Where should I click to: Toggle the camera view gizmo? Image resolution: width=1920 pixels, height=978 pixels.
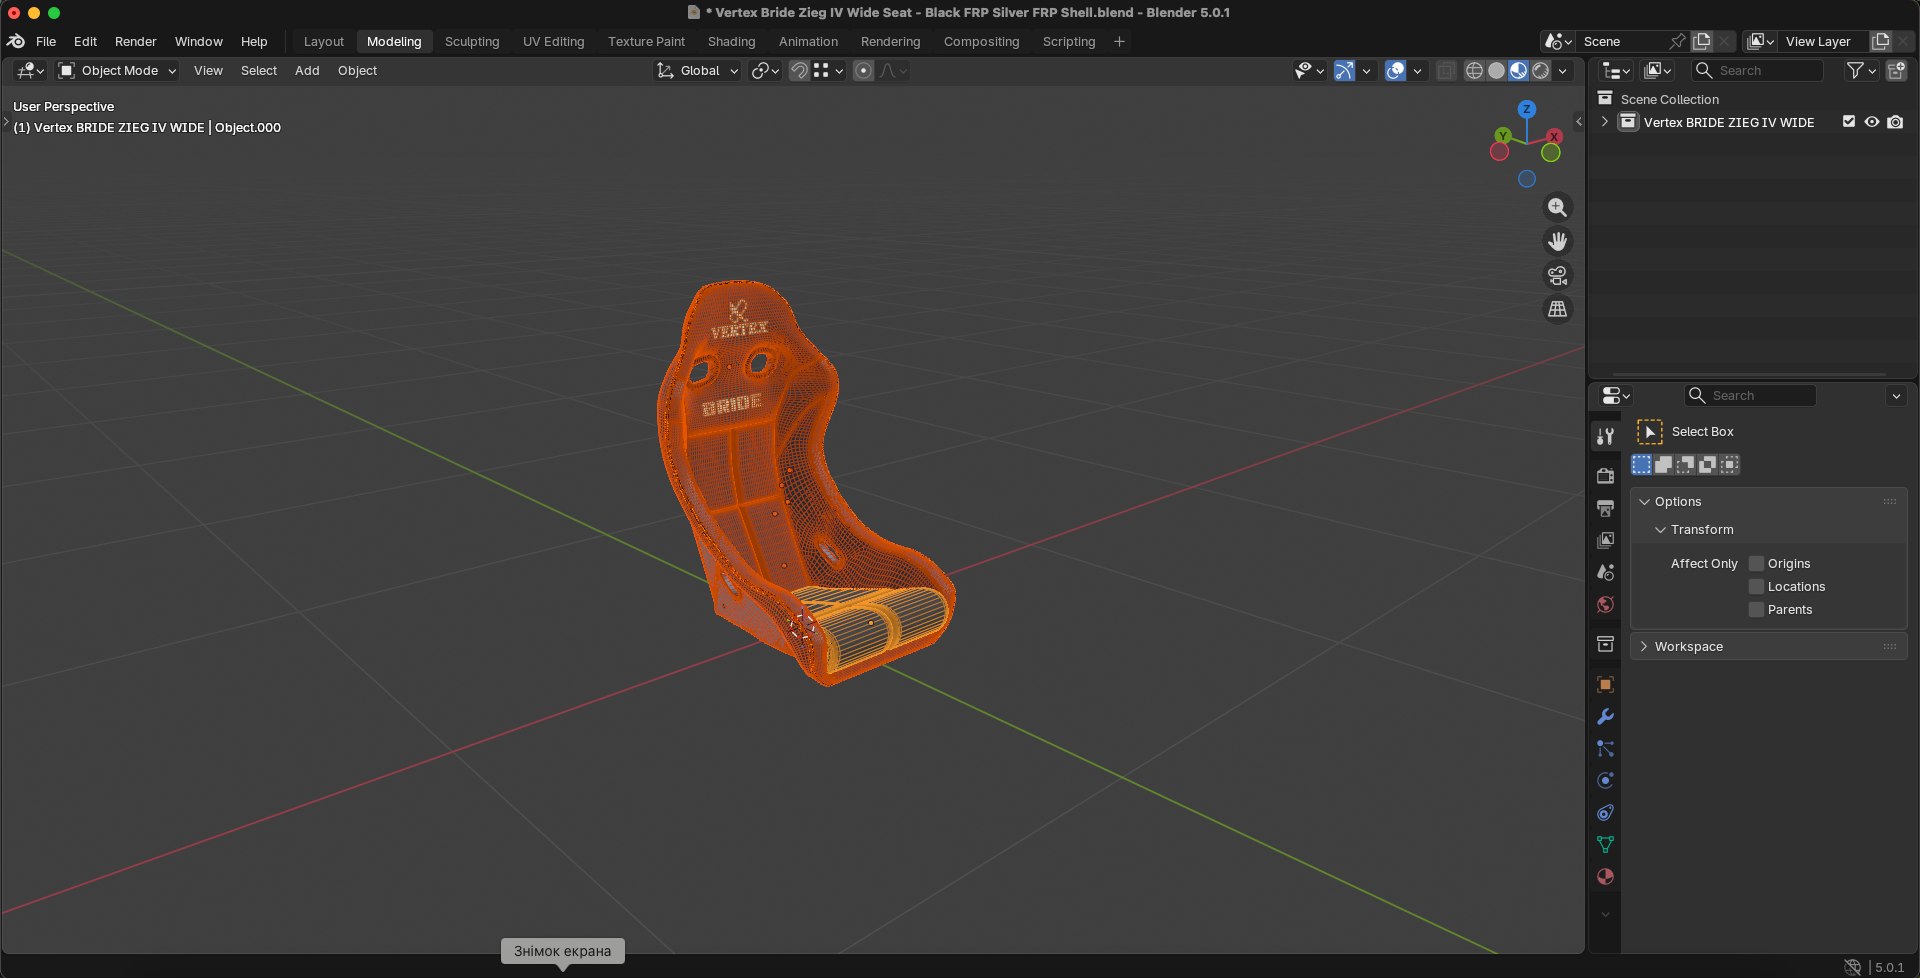tap(1557, 275)
